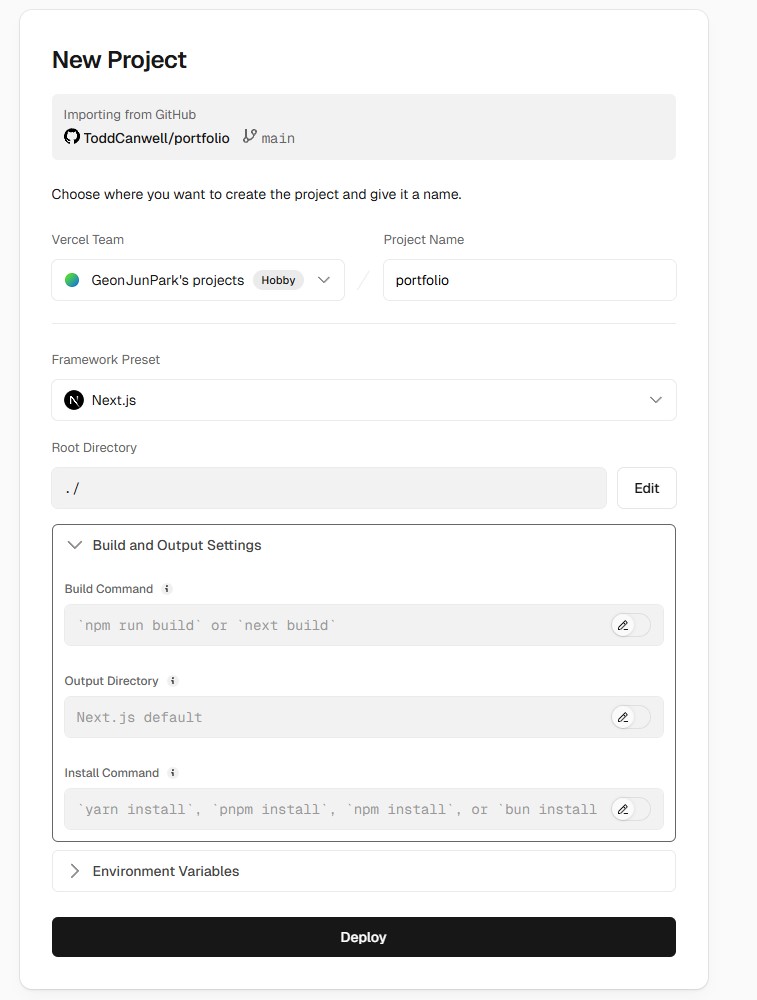Click the Next.js logo icon
757x1000 pixels.
coord(74,400)
